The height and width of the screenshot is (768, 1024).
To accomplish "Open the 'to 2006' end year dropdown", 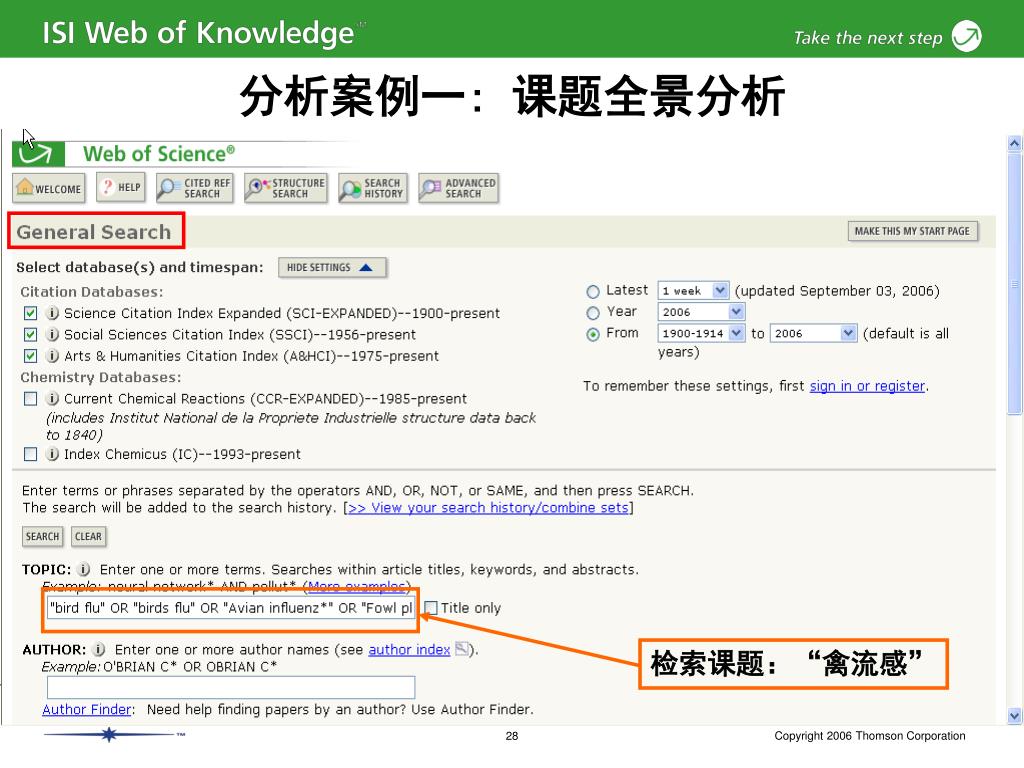I will tap(814, 334).
